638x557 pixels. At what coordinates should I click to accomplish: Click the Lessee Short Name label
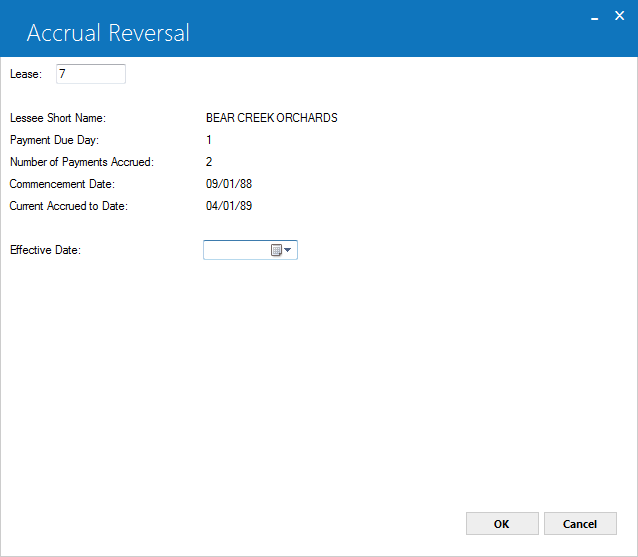[x=58, y=118]
